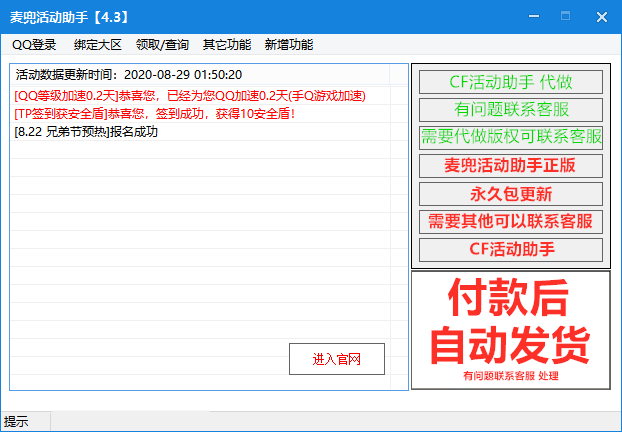Open the 其它功能 menu
The width and height of the screenshot is (622, 432).
click(x=227, y=45)
